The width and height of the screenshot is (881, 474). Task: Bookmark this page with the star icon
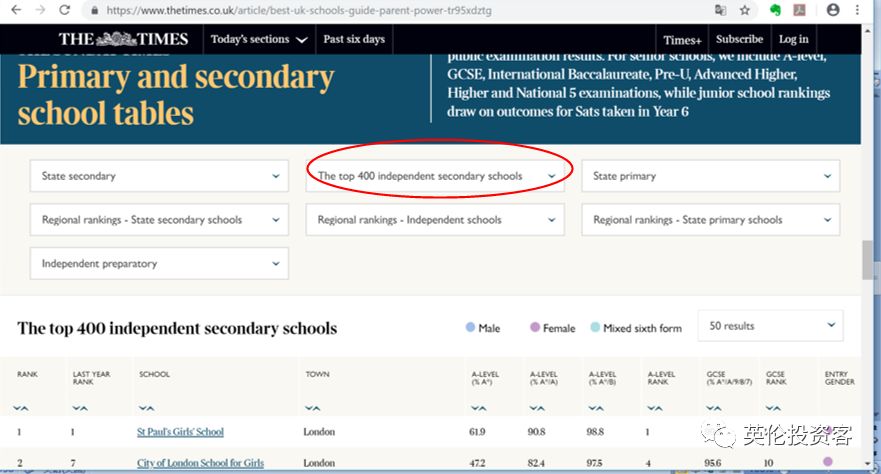click(x=744, y=10)
